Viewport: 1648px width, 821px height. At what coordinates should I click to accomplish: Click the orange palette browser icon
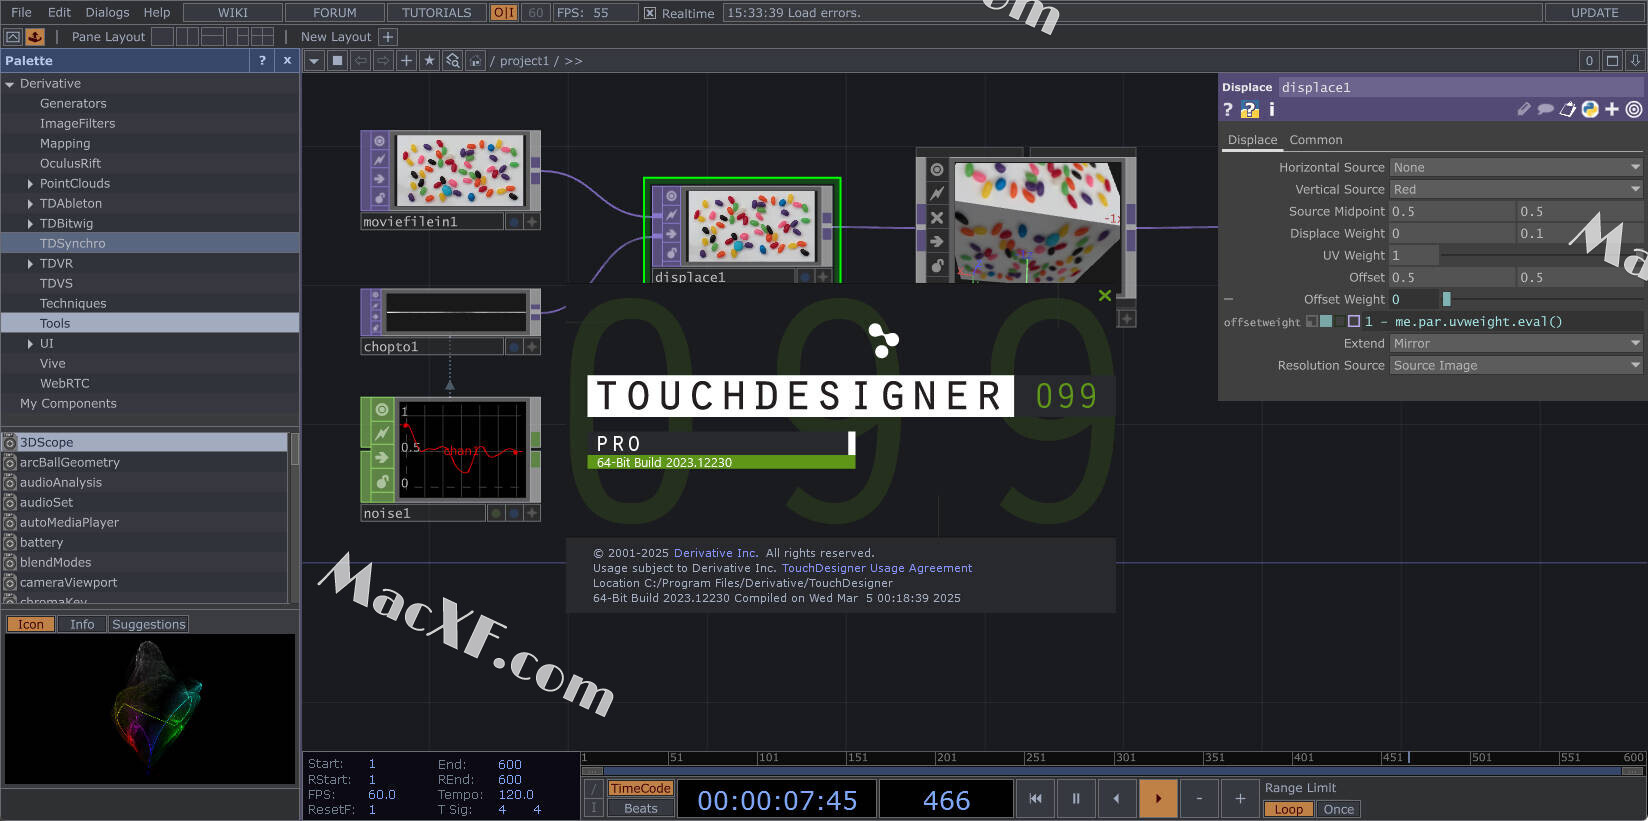click(x=35, y=36)
